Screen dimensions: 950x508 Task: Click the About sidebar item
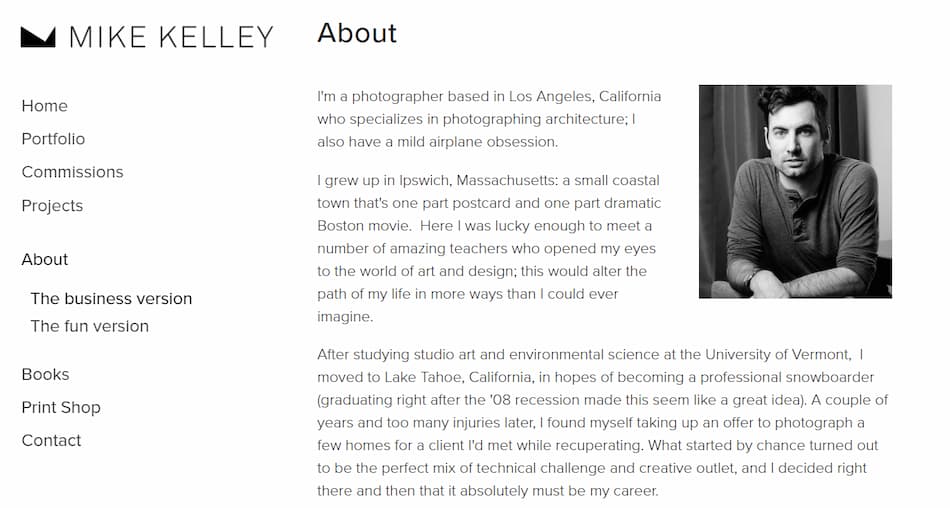click(x=45, y=259)
